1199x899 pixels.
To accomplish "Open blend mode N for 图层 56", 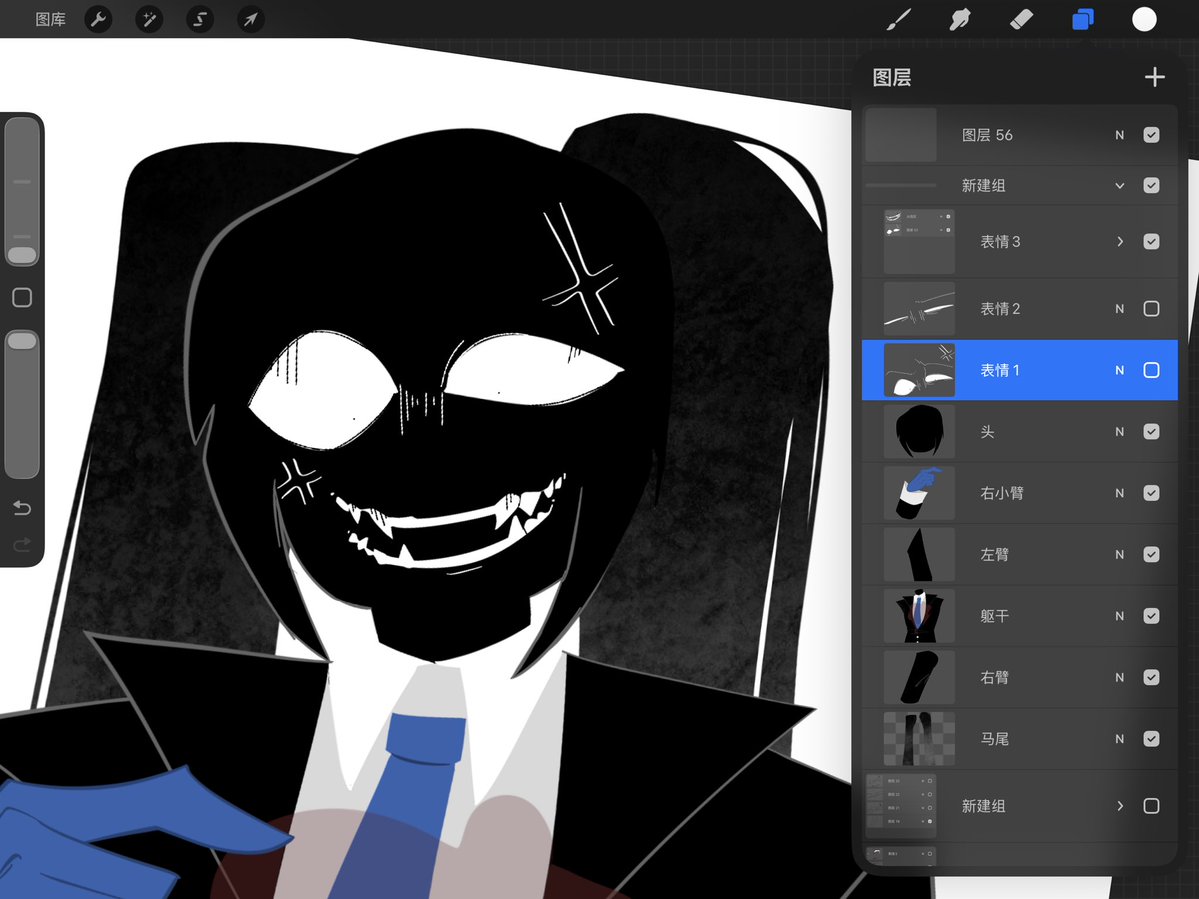I will tap(1119, 135).
